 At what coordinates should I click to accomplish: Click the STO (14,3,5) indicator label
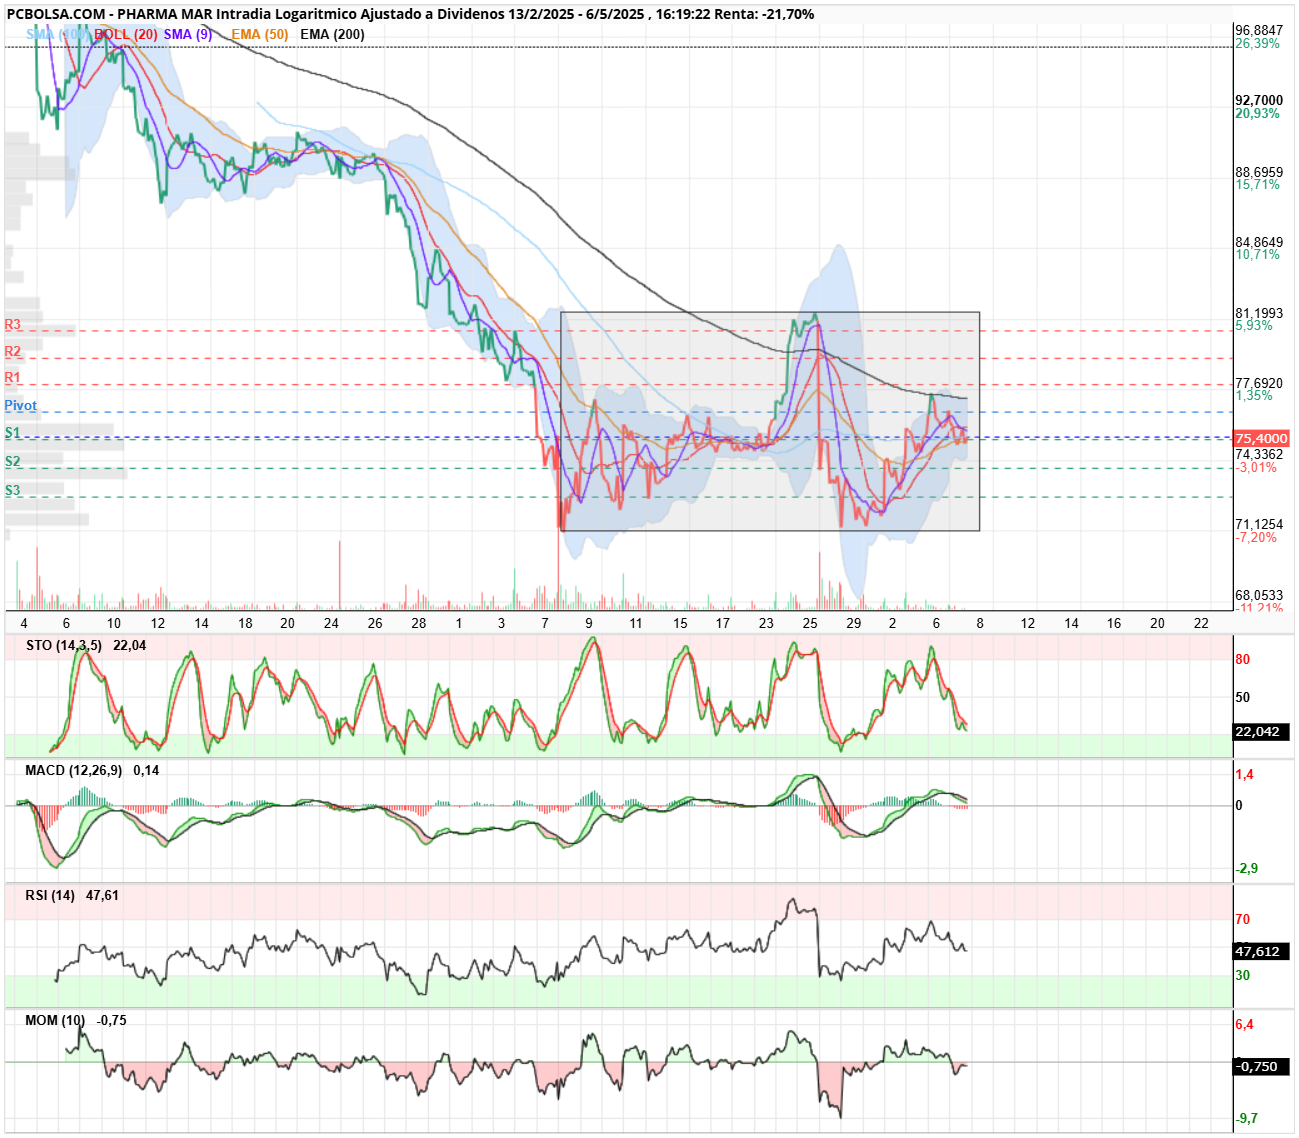point(64,645)
